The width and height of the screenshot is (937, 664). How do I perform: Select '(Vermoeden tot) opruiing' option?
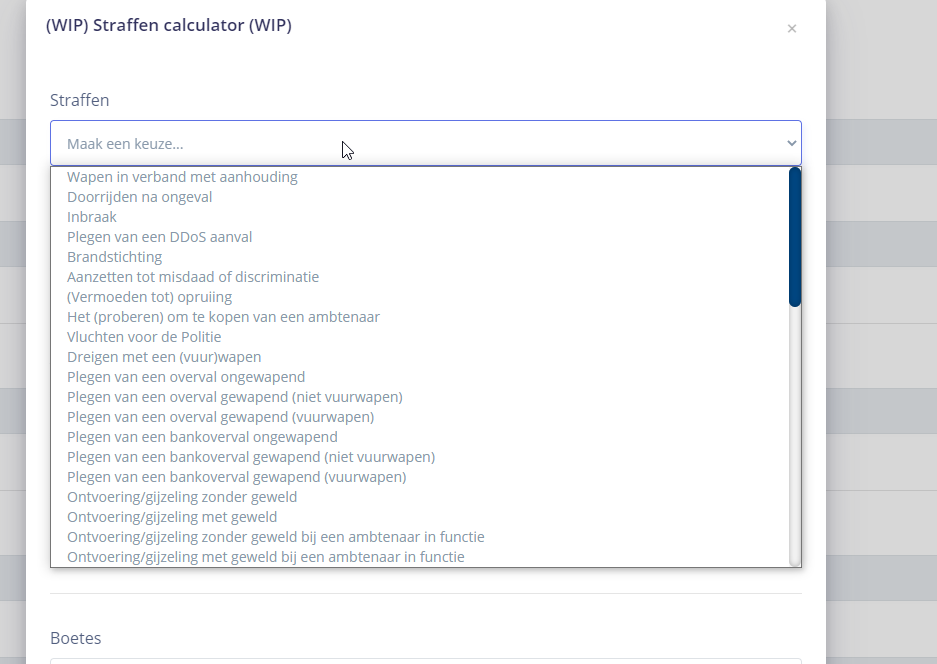coord(149,297)
